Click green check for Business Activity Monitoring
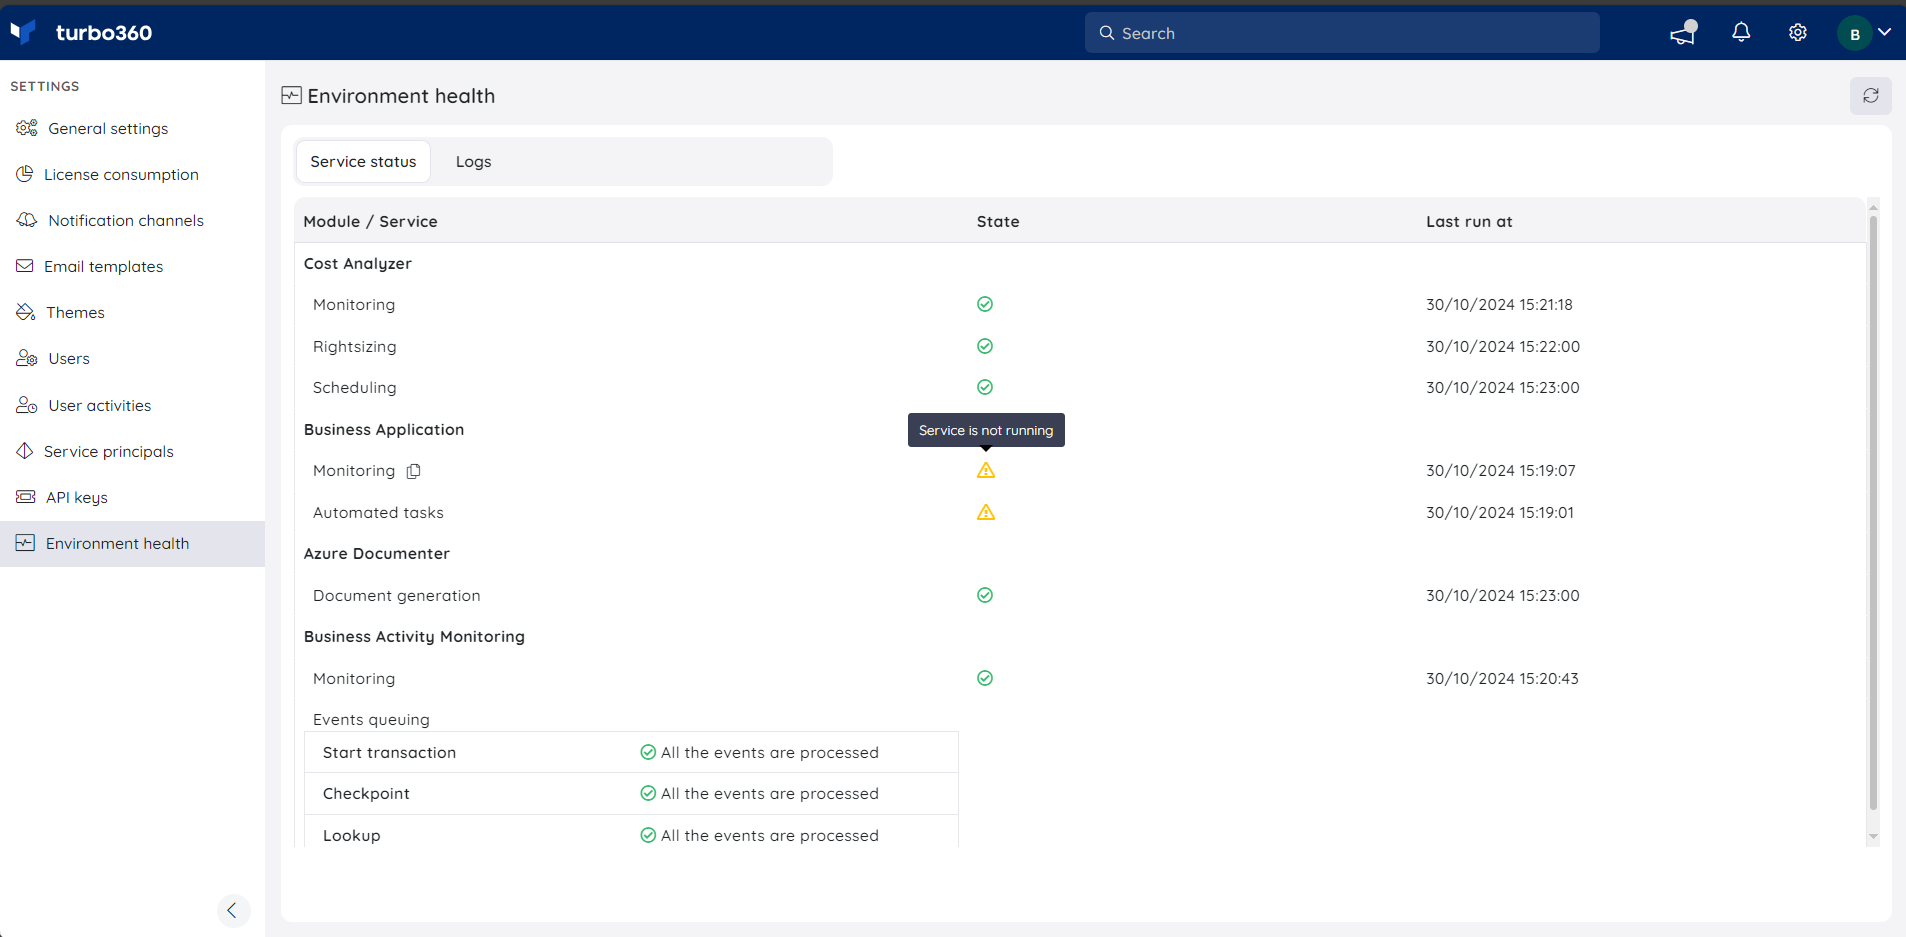This screenshot has height=937, width=1906. pyautogui.click(x=985, y=678)
